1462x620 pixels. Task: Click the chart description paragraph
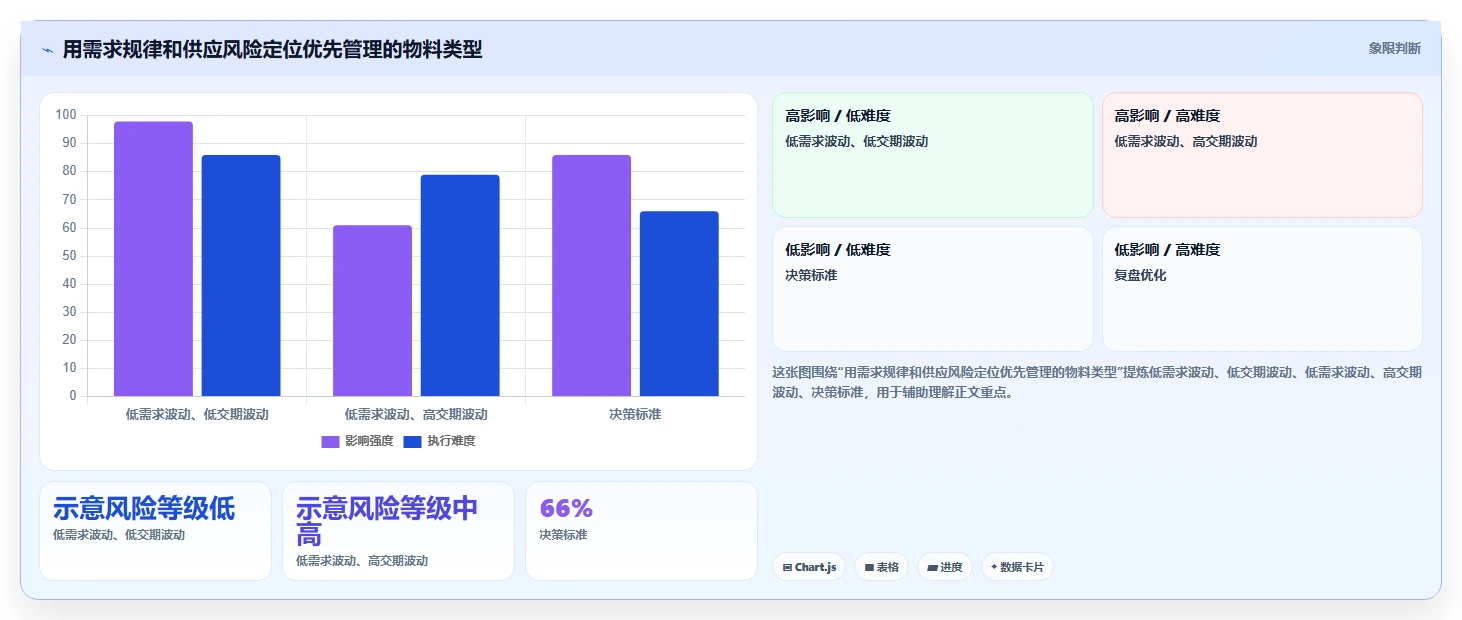tap(1097, 382)
